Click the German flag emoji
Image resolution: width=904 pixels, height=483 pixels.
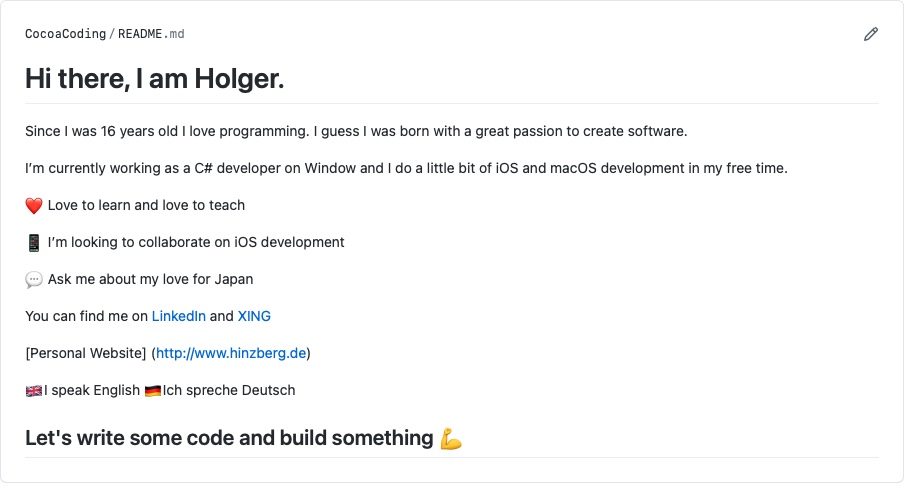[x=153, y=391]
